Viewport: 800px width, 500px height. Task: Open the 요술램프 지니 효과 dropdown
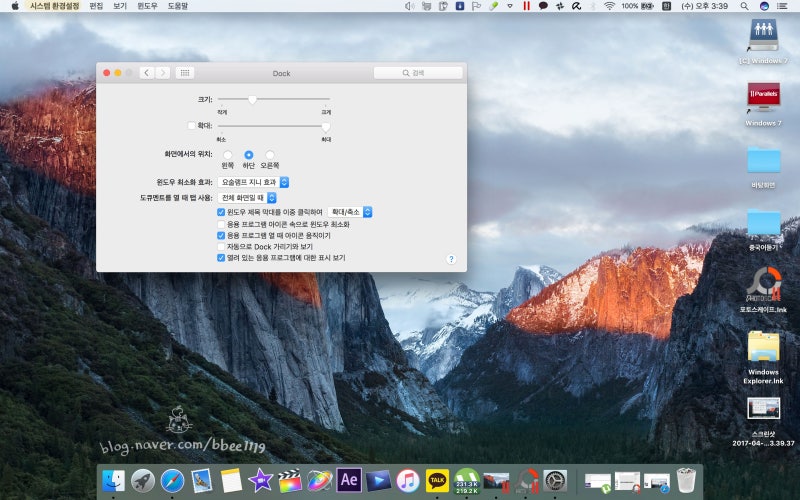(254, 182)
